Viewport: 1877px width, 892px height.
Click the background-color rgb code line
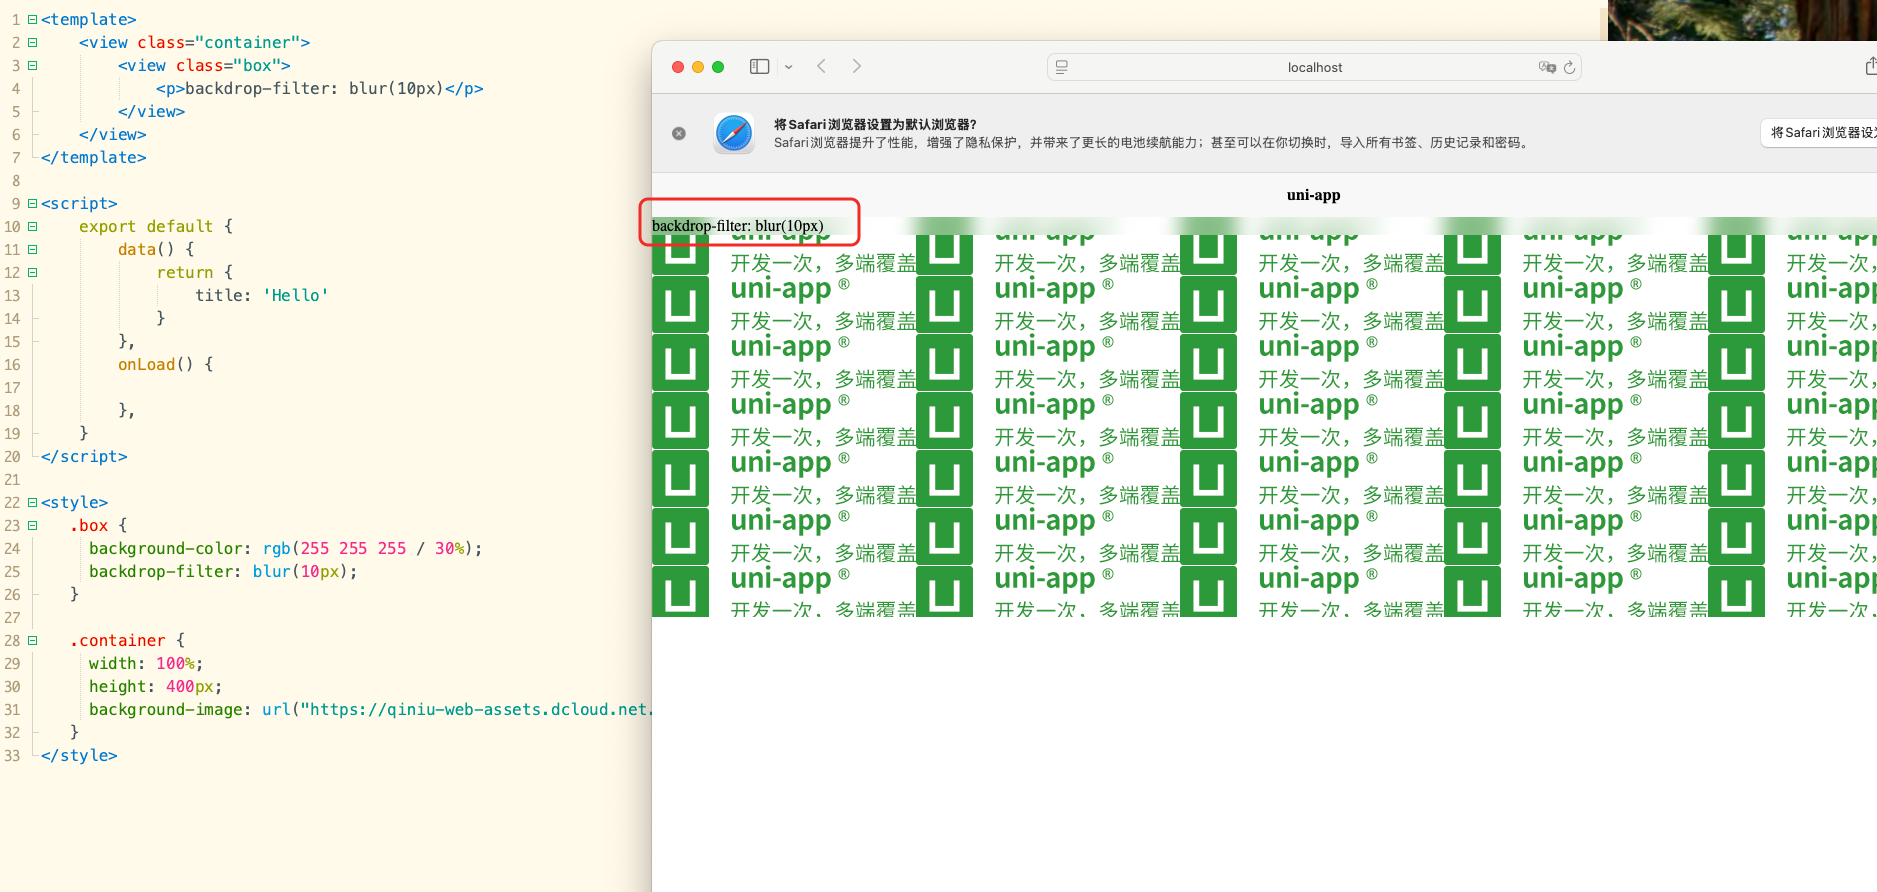point(286,549)
